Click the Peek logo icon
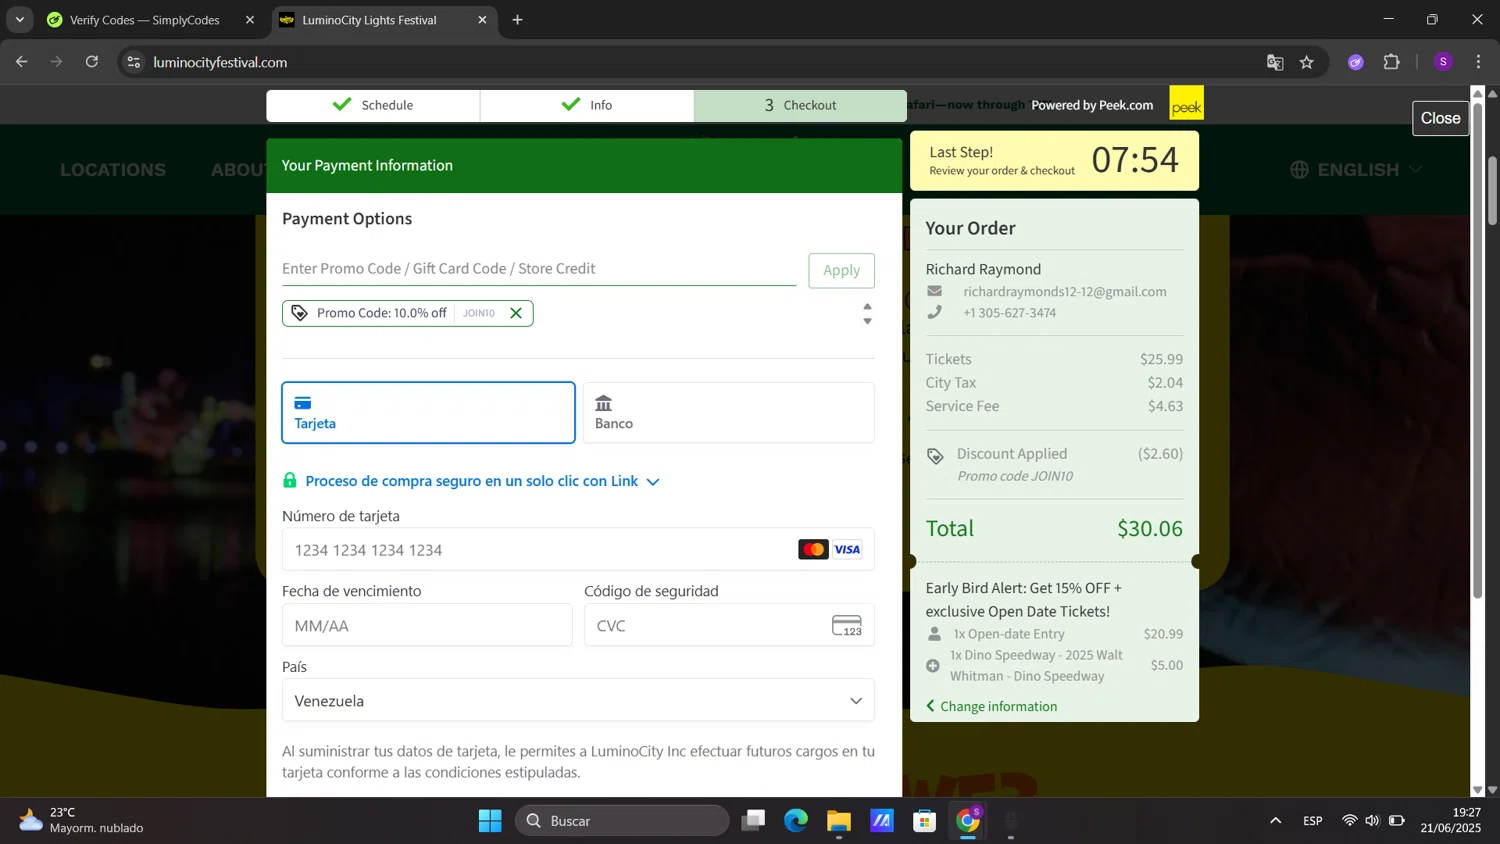The height and width of the screenshot is (844, 1500). (x=1186, y=105)
